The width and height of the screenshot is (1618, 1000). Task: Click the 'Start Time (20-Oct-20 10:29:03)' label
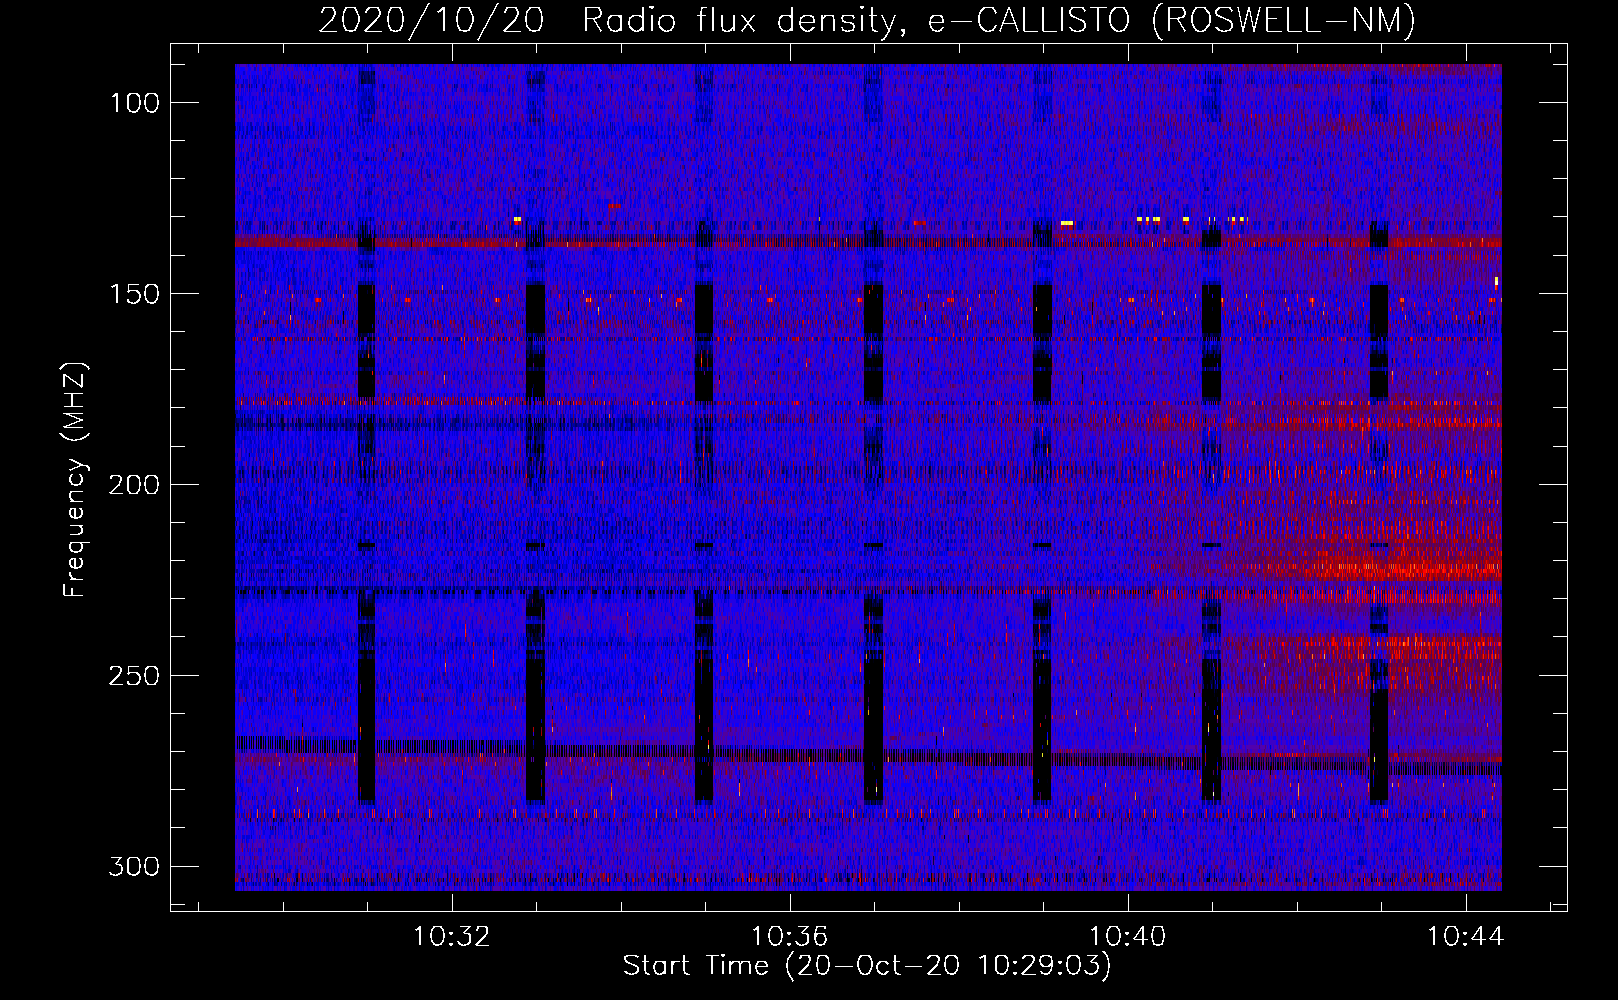click(x=867, y=966)
